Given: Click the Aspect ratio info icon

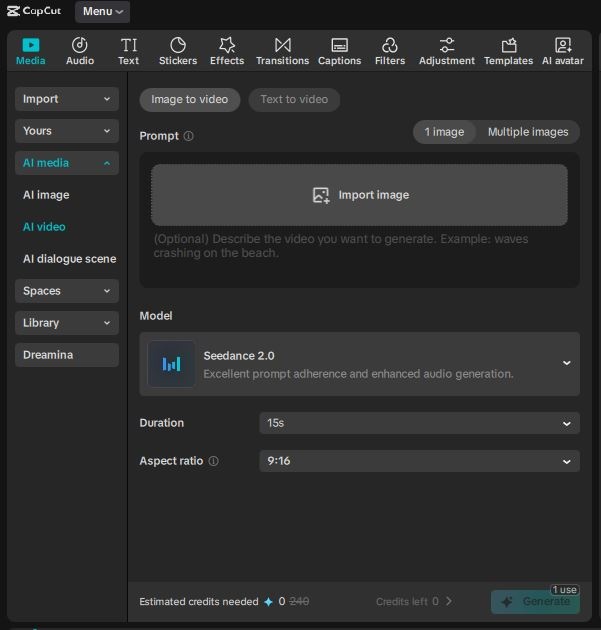Looking at the screenshot, I should pos(214,461).
